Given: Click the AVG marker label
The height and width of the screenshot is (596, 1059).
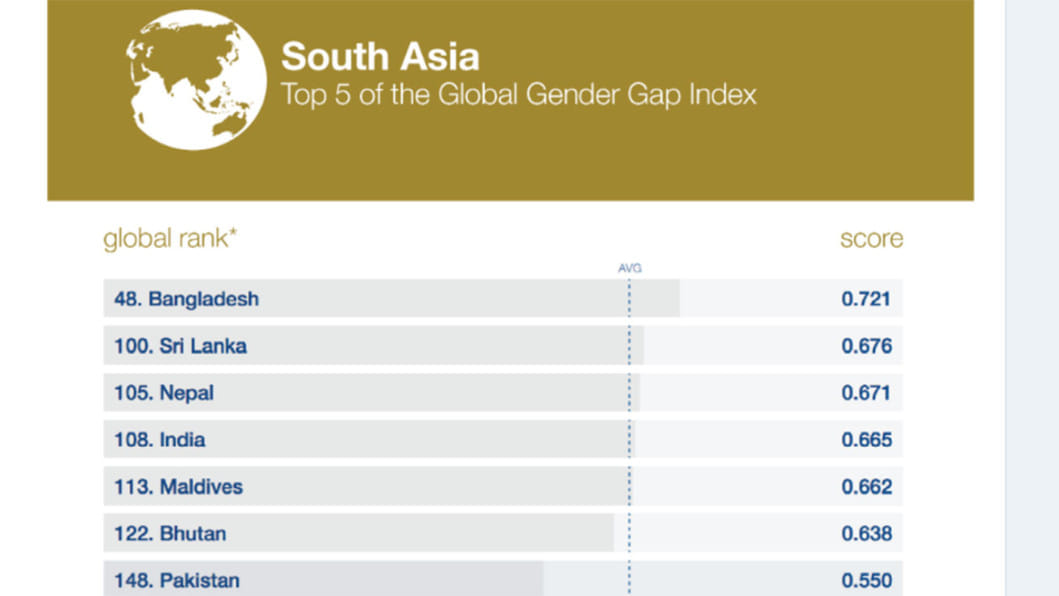Looking at the screenshot, I should click(629, 268).
